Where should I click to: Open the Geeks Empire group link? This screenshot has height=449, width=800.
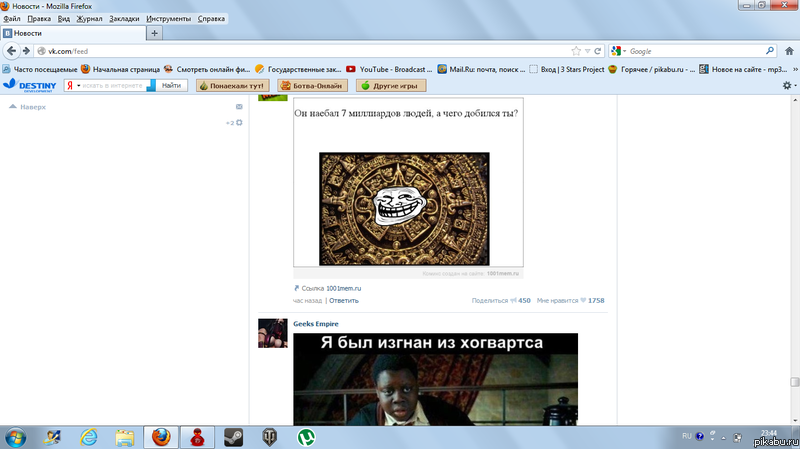(315, 323)
